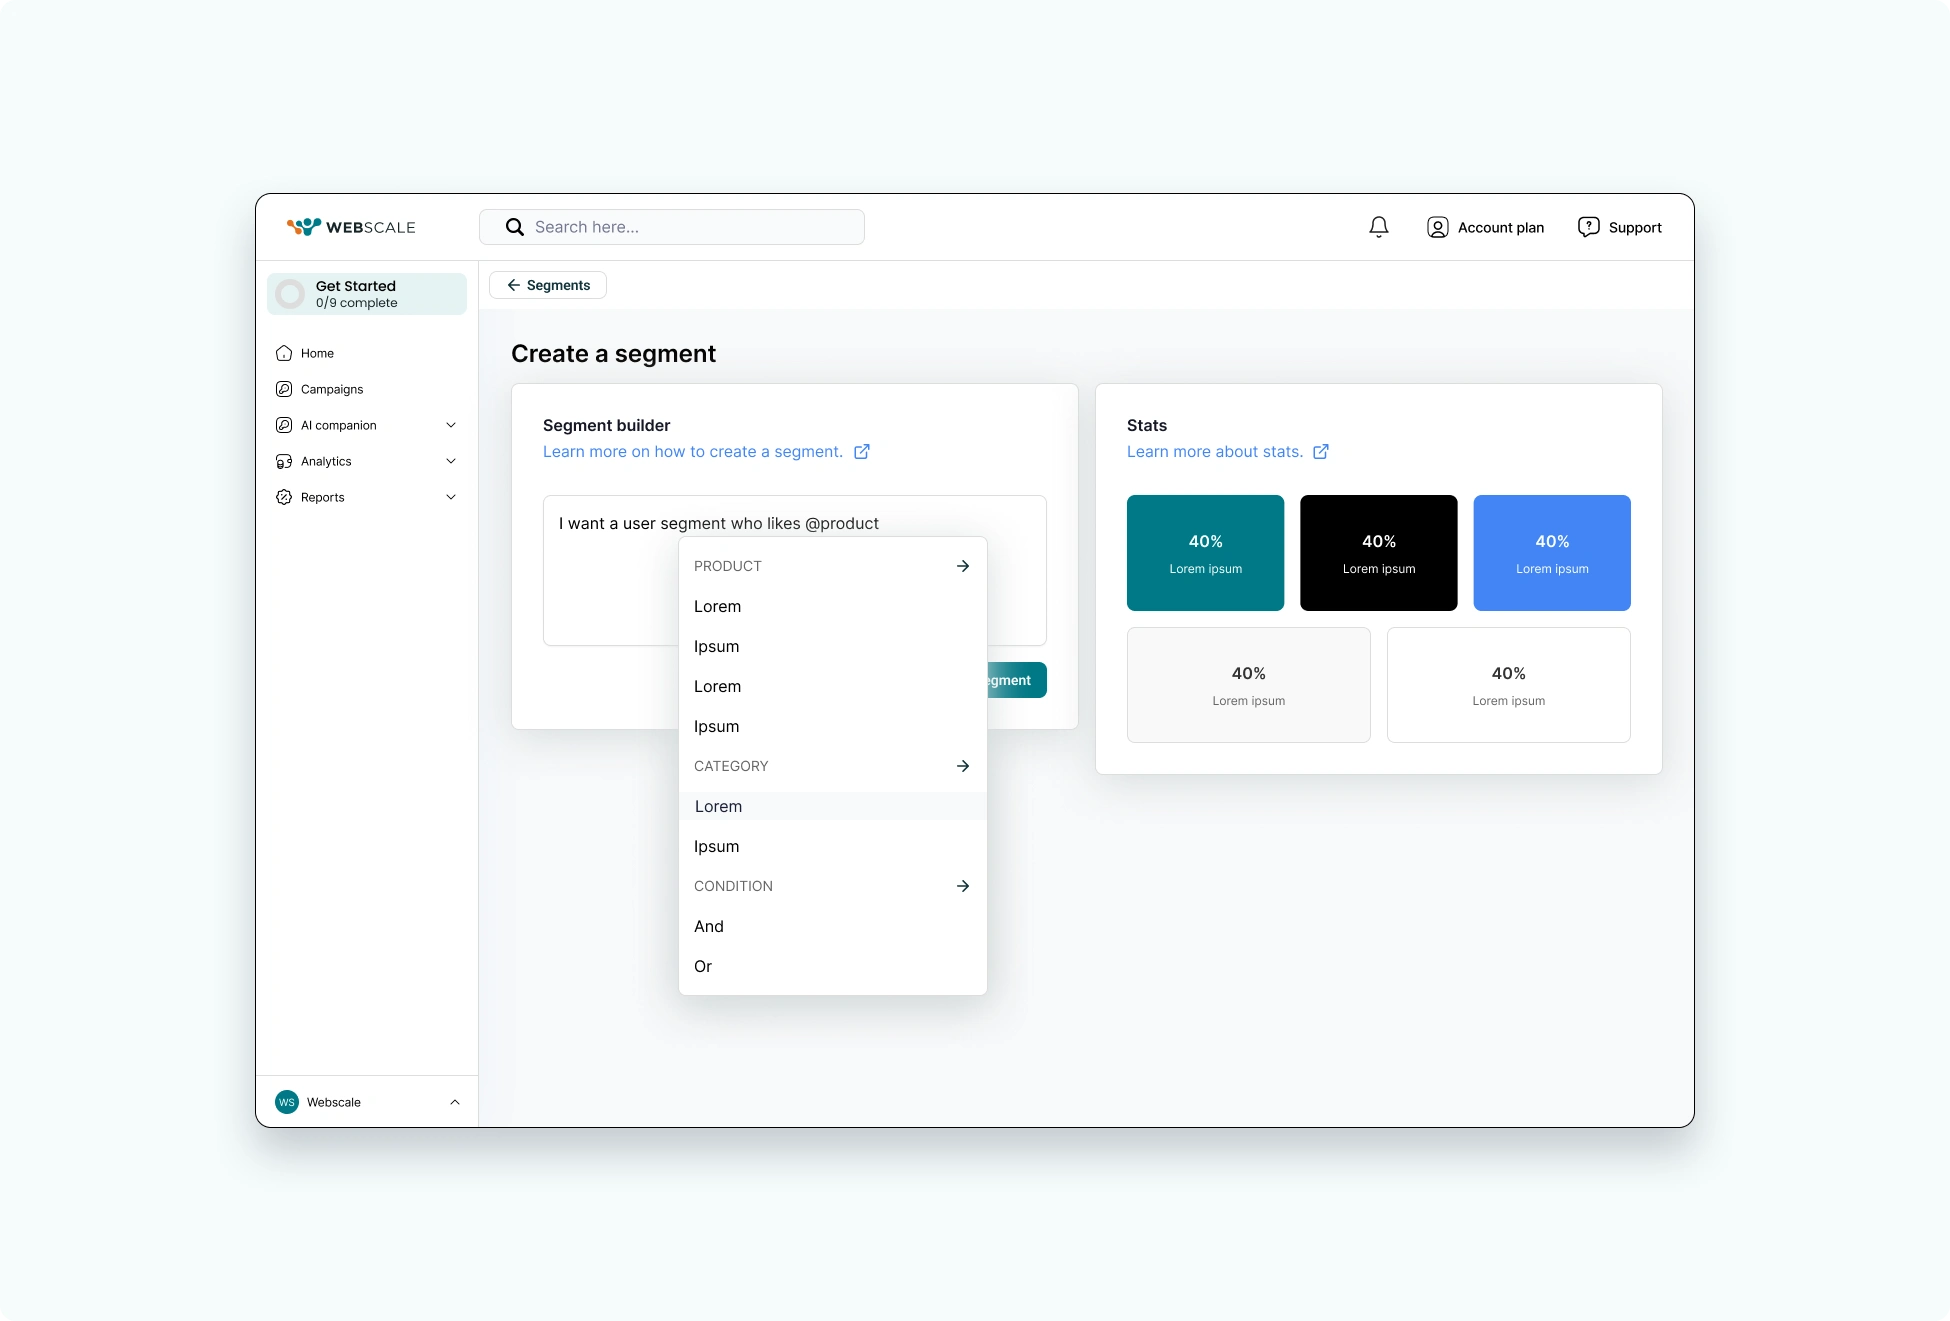Select the And condition option
This screenshot has height=1321, width=1950.
[x=709, y=926]
